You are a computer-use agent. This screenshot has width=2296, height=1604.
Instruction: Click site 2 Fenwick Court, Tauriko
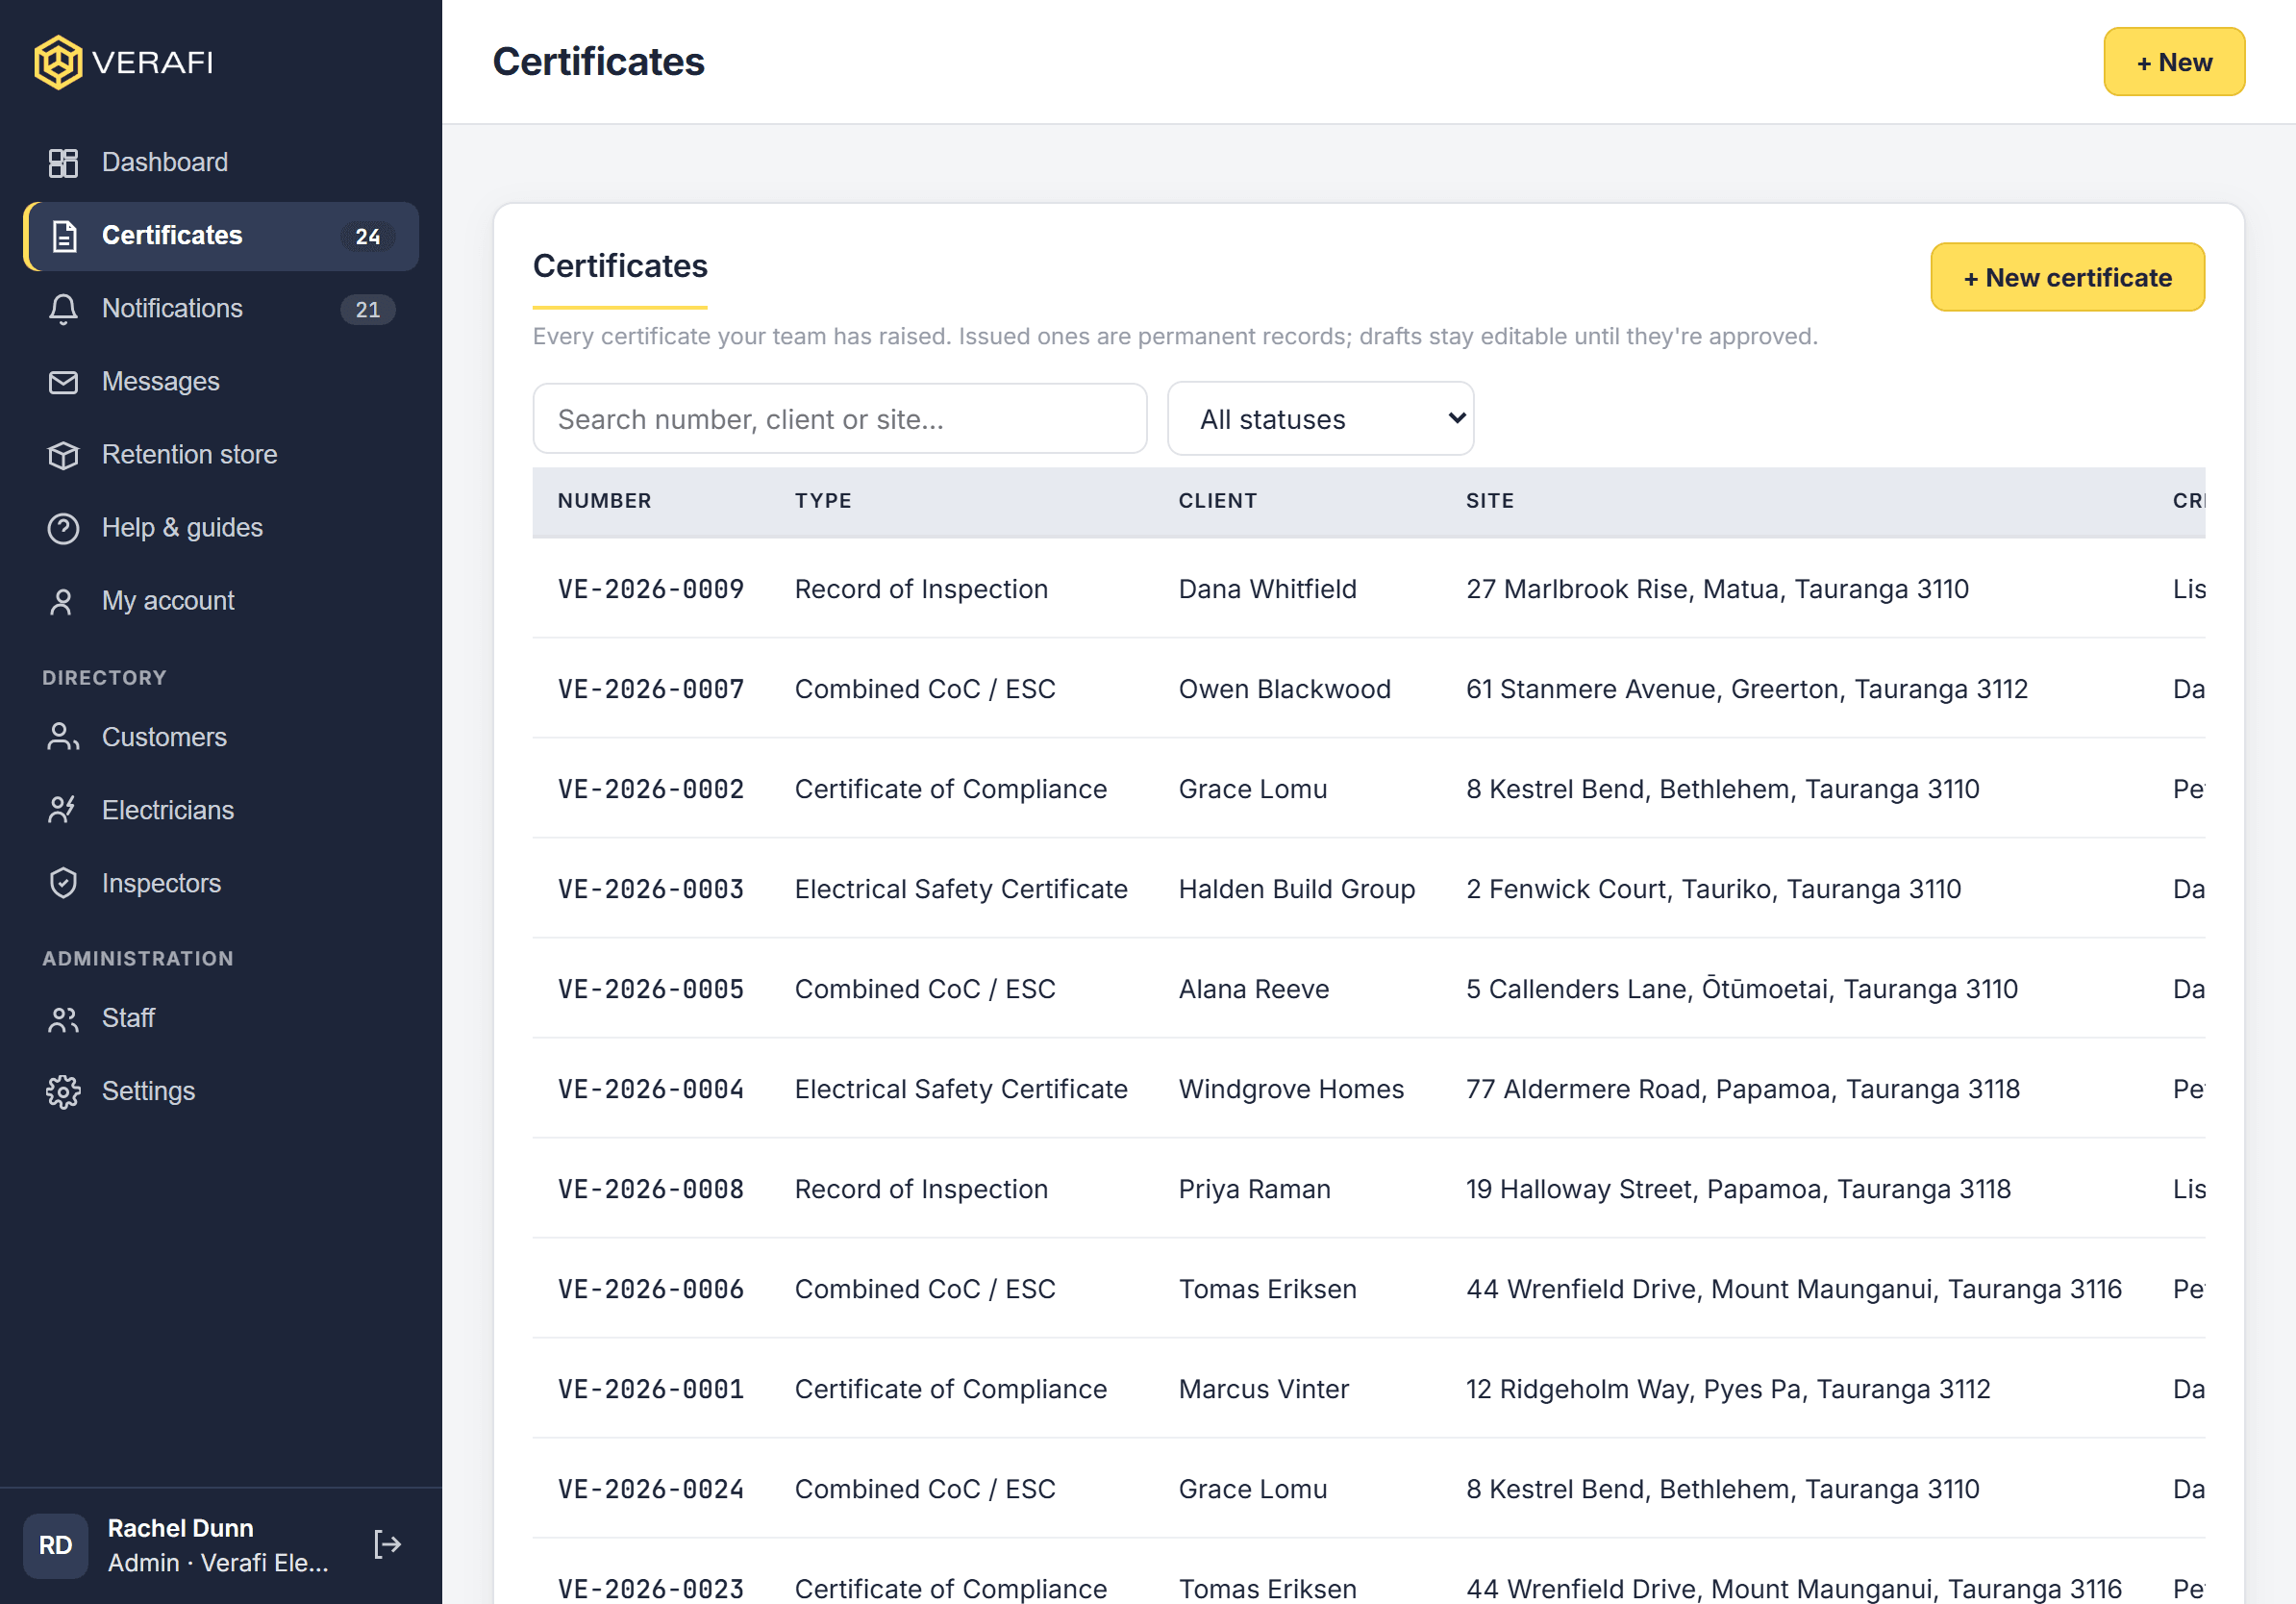click(1713, 889)
